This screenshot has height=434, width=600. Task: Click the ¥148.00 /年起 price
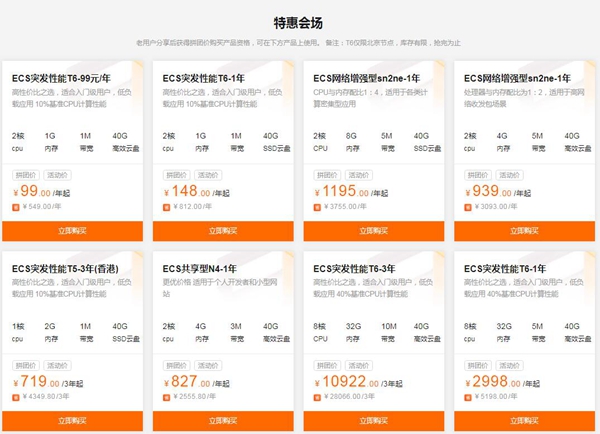pyautogui.click(x=196, y=191)
